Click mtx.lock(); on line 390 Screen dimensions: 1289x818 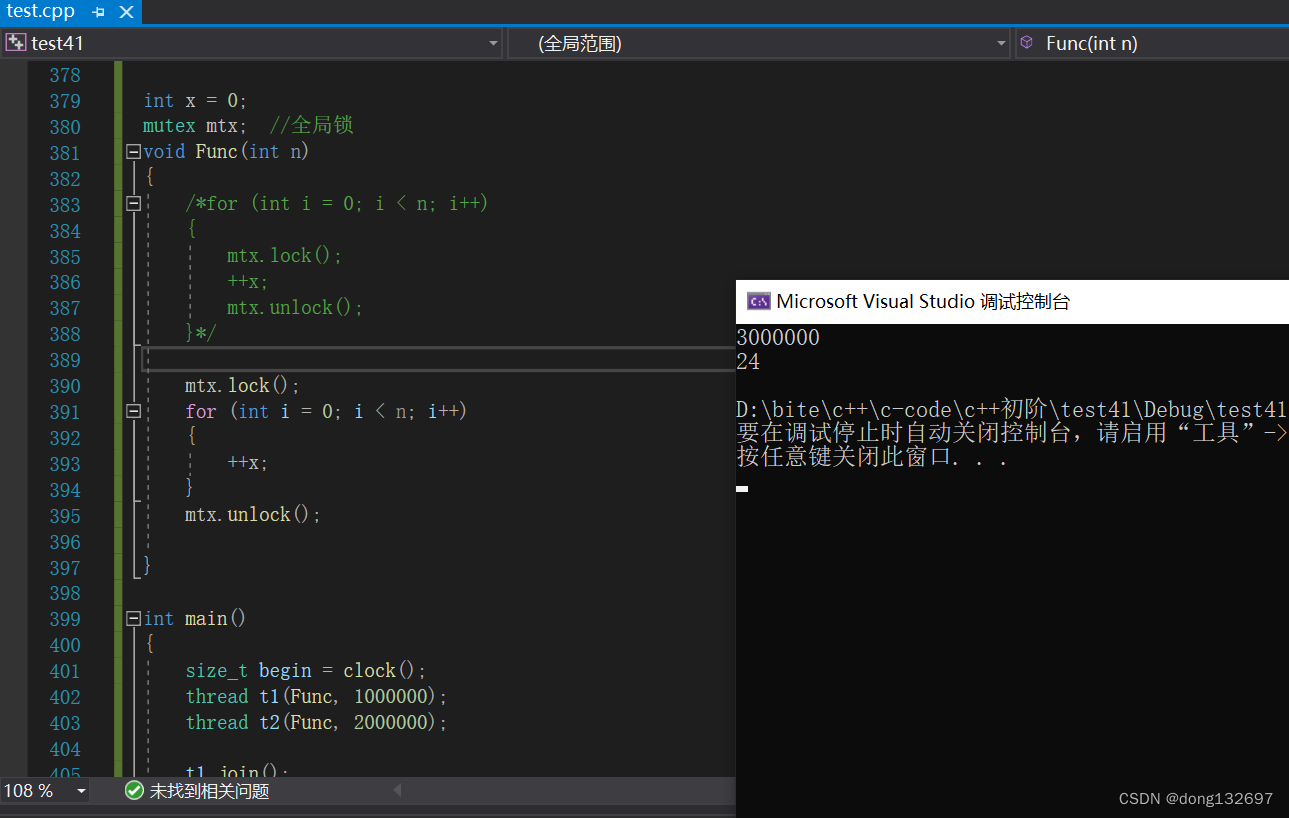coord(242,386)
